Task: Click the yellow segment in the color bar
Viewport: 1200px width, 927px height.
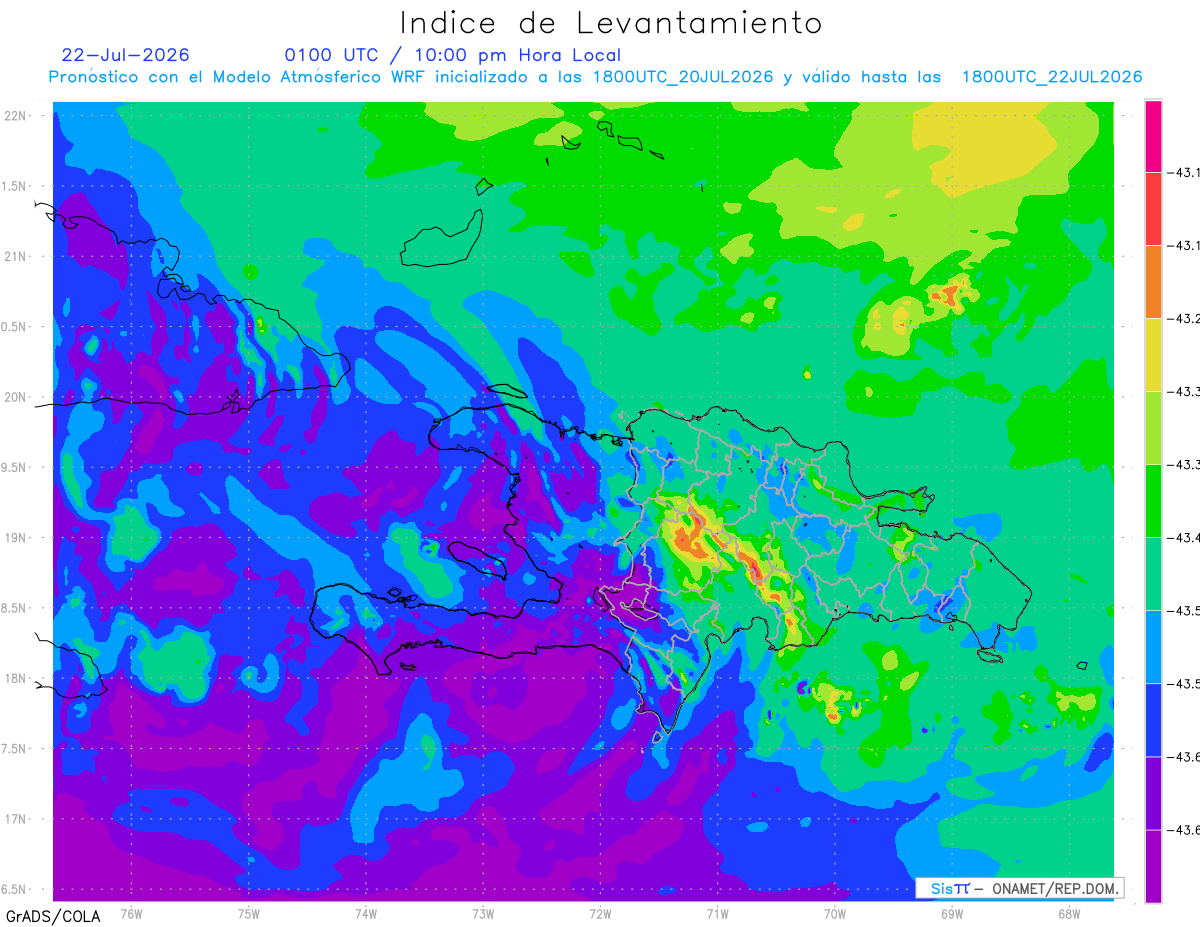Action: click(1153, 355)
